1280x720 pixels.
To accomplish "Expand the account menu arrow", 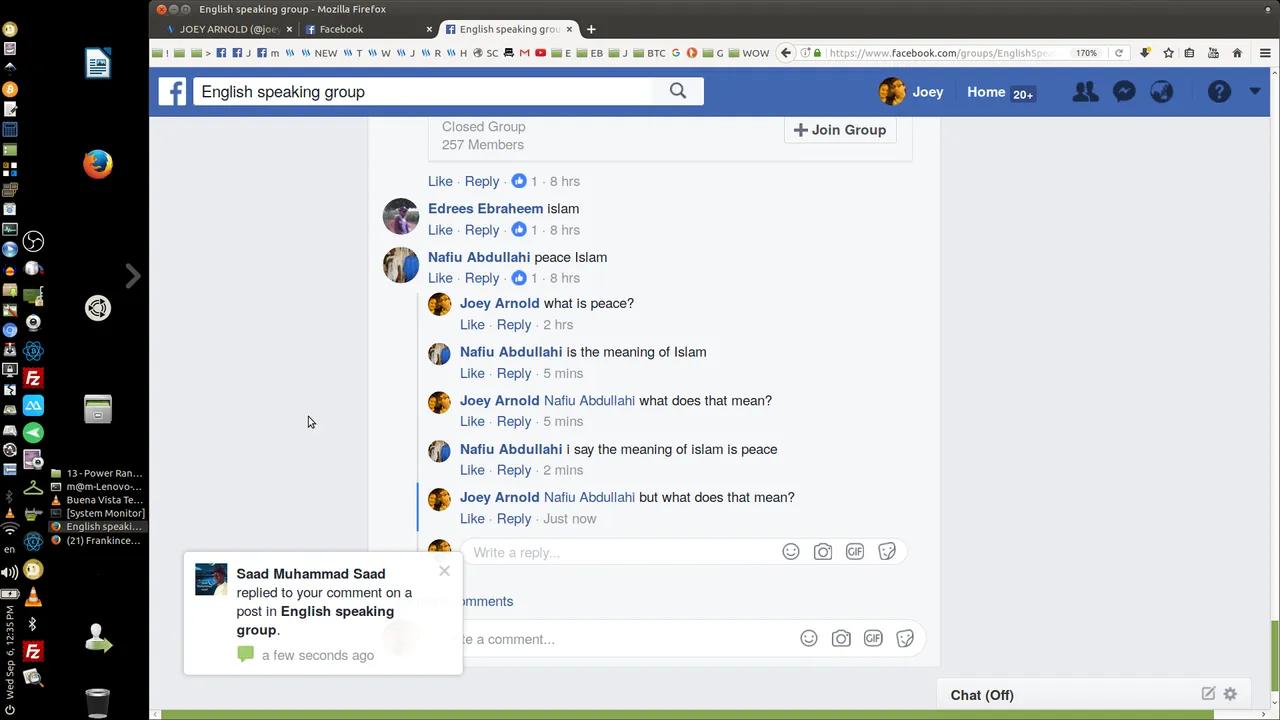I will pos(1255,92).
